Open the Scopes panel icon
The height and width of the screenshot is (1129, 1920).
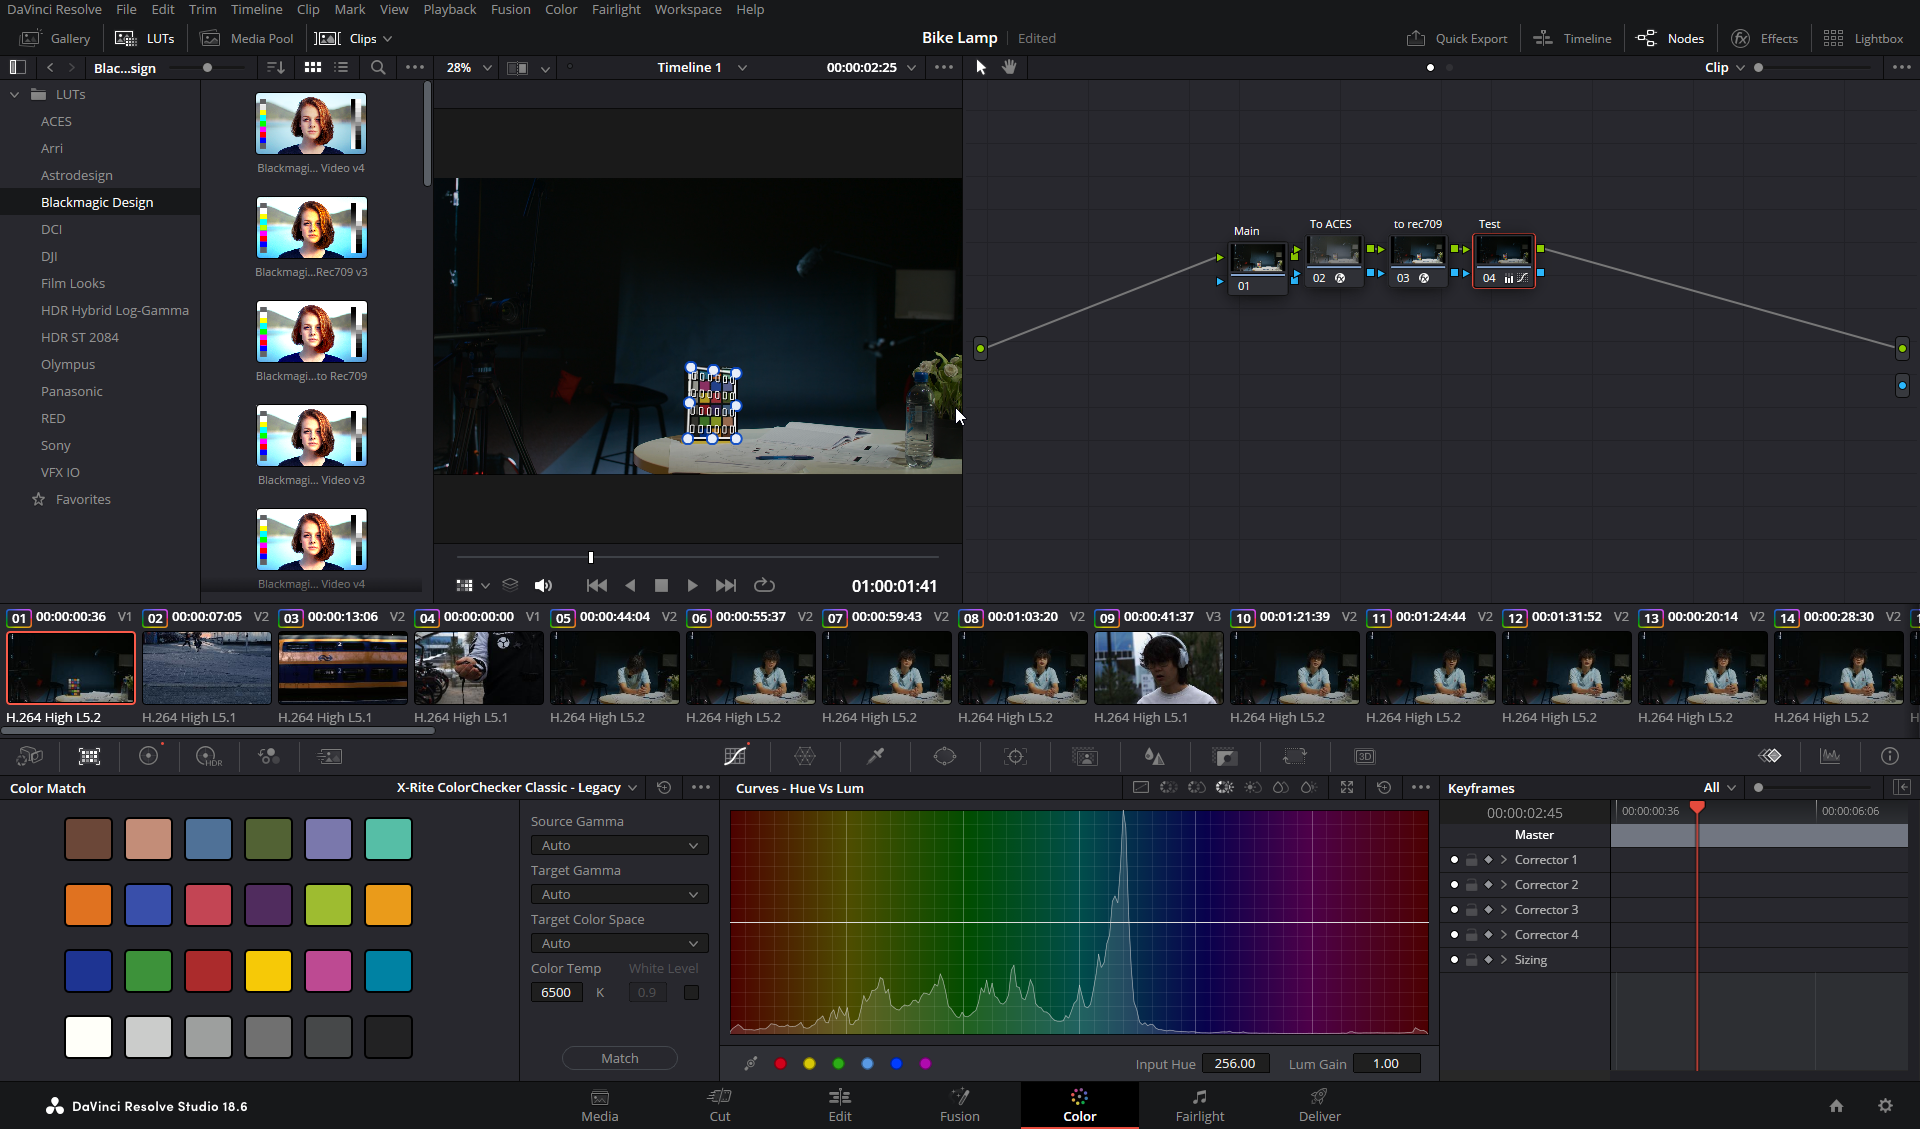pos(1830,756)
